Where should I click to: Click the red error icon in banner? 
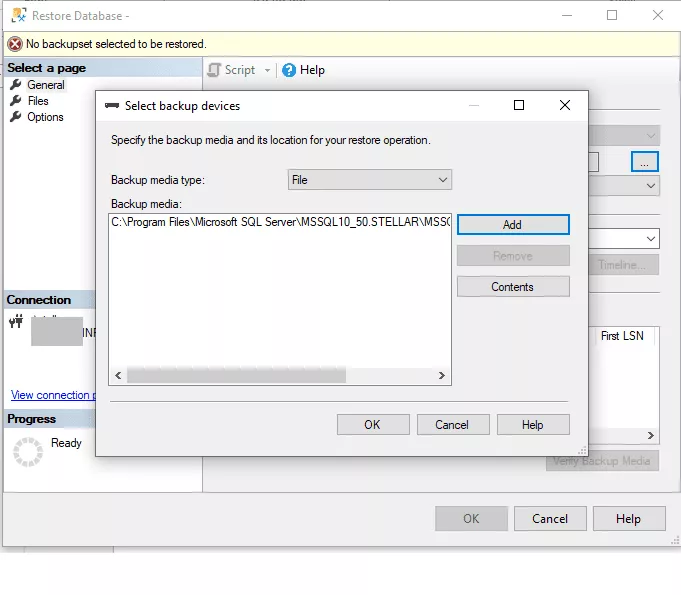[15, 44]
